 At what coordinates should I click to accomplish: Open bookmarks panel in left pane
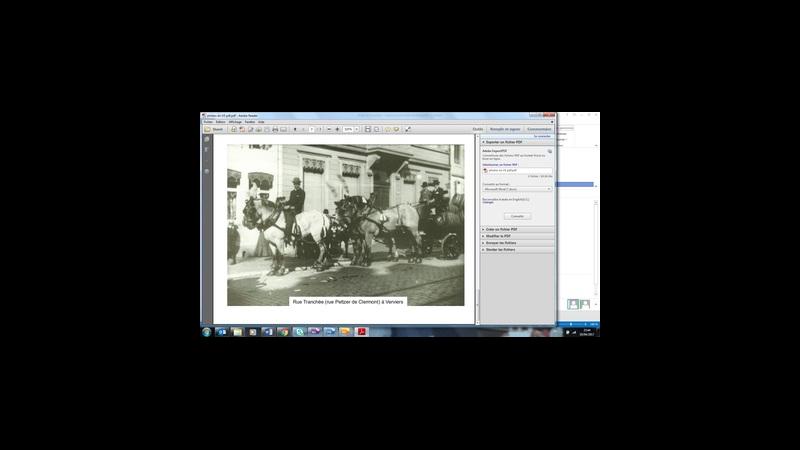[x=207, y=149]
